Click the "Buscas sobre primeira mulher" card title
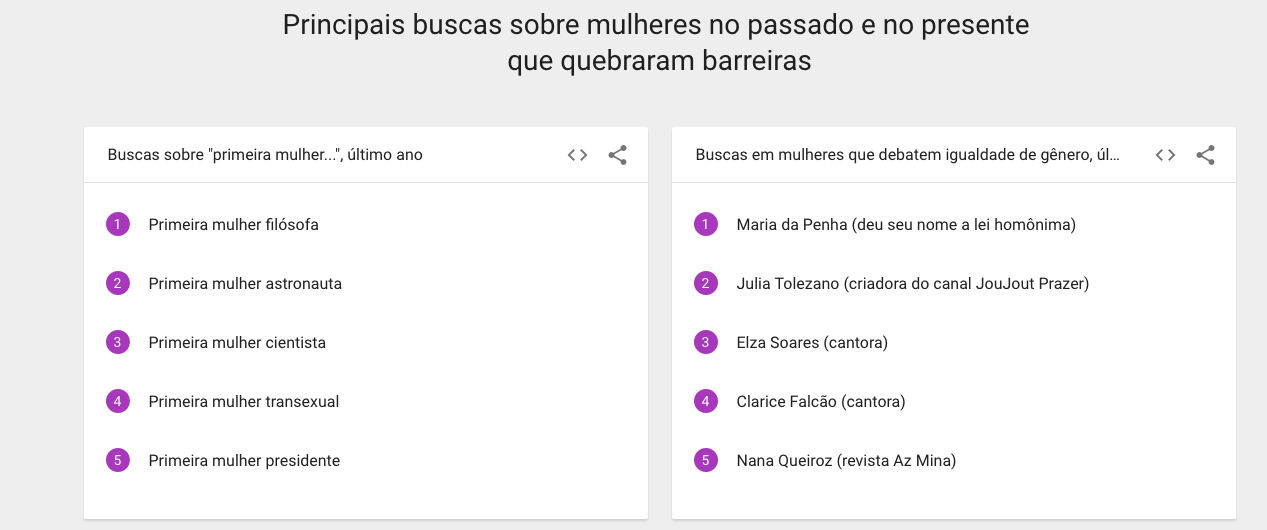The height and width of the screenshot is (530, 1267). 265,155
